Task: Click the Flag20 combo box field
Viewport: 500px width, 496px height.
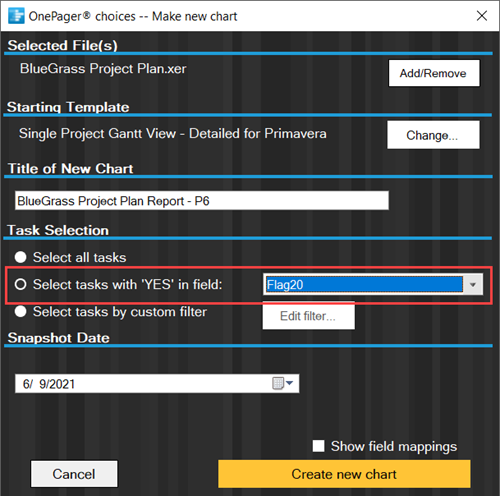Action: pos(373,285)
